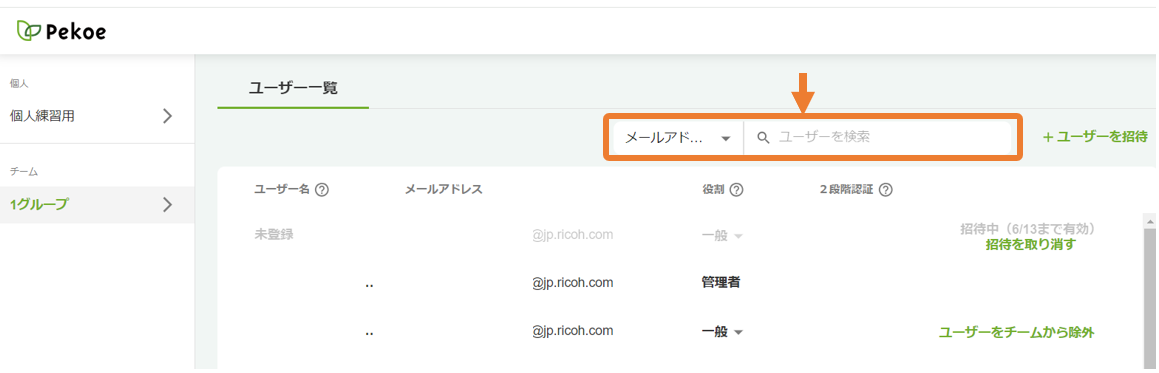
Task: Click the 個人 section label
Action: point(19,83)
